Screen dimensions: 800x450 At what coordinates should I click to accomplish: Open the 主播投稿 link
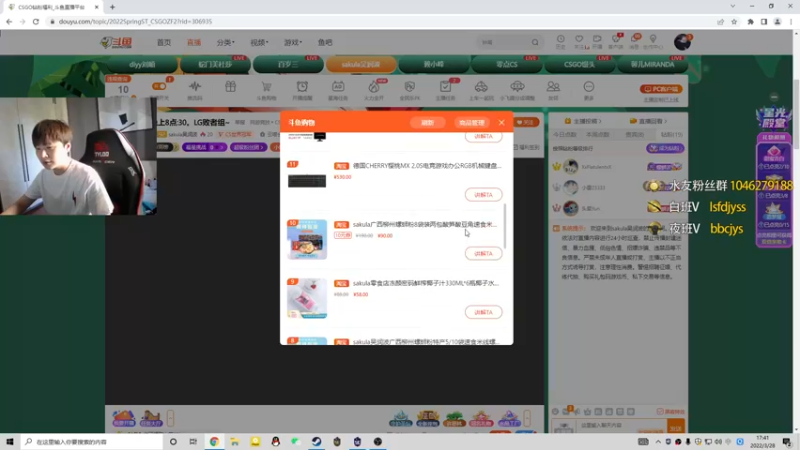coord(583,121)
